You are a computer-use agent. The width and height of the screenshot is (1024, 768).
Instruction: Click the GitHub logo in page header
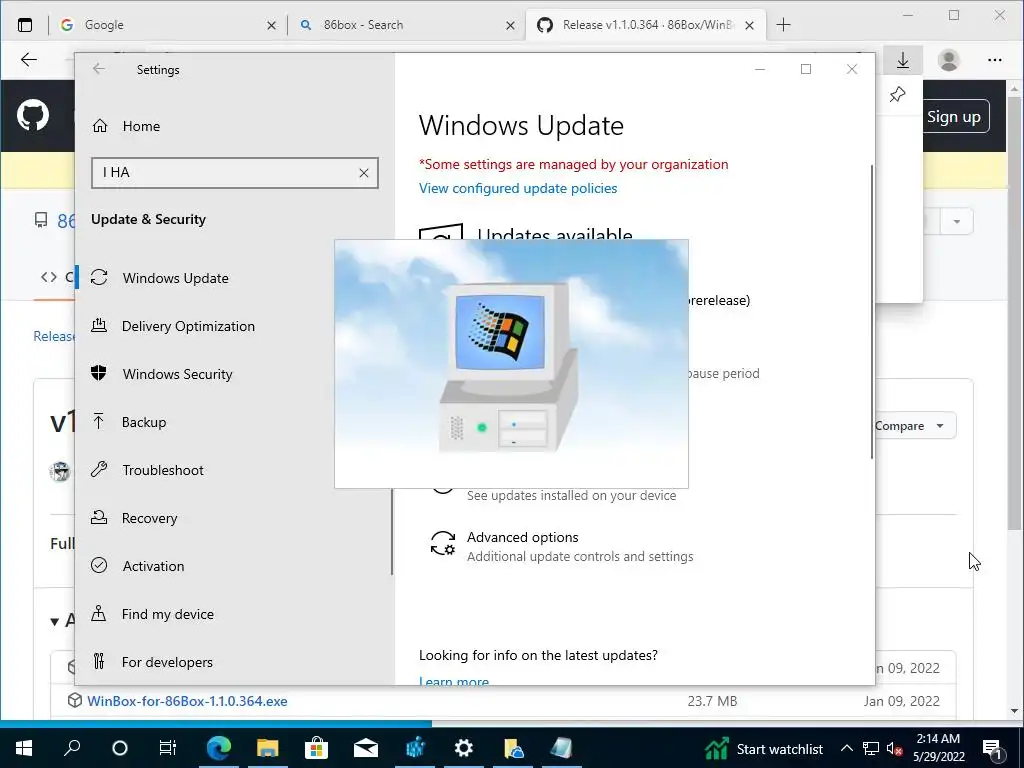pos(33,116)
